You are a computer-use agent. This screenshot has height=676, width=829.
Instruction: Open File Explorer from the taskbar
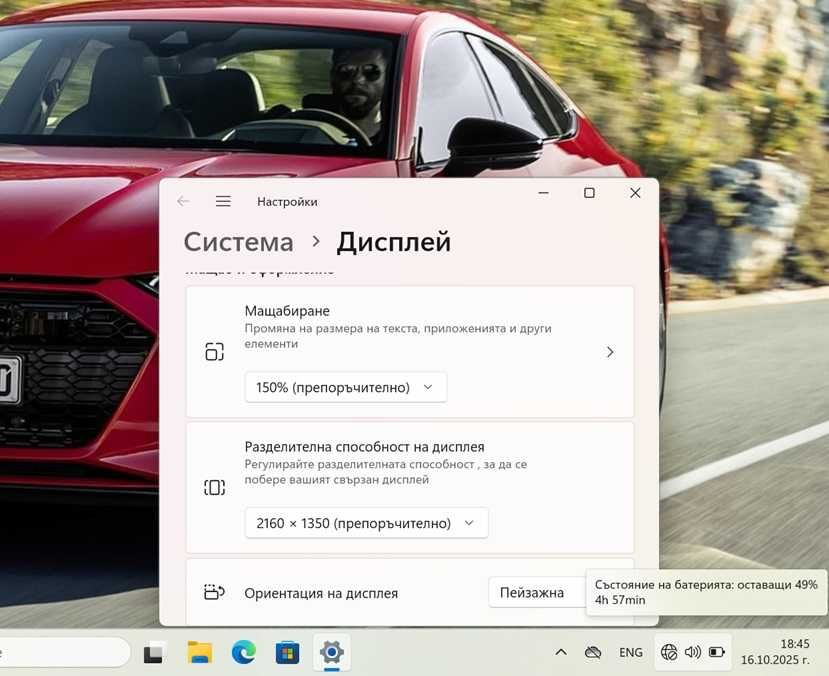[200, 653]
